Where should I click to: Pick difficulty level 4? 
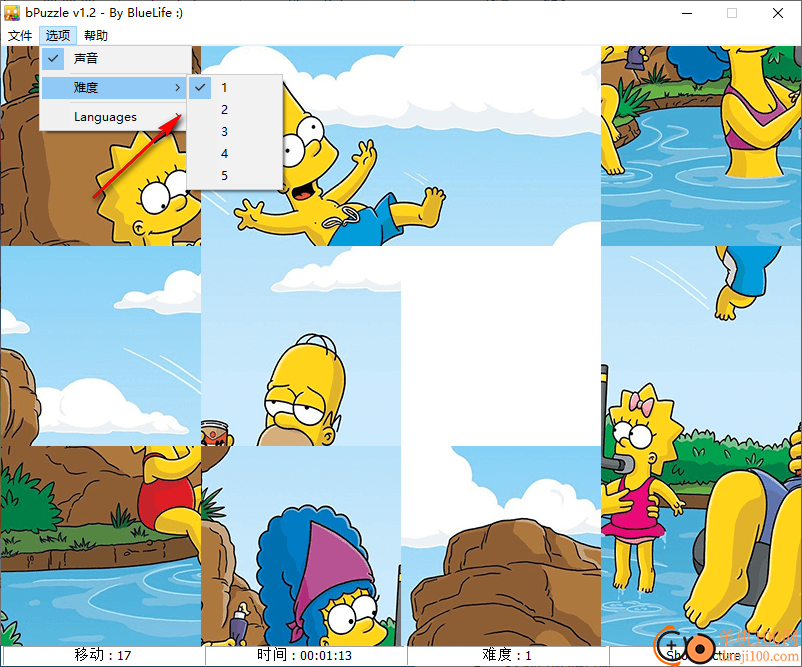click(235, 153)
